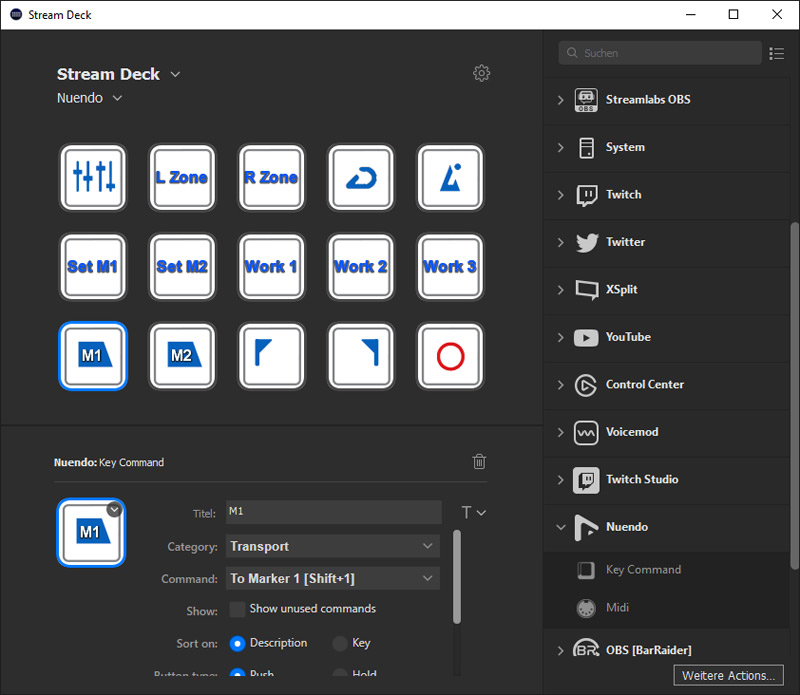Select Midi action under Nuendo
The image size is (800, 695).
pyautogui.click(x=617, y=607)
